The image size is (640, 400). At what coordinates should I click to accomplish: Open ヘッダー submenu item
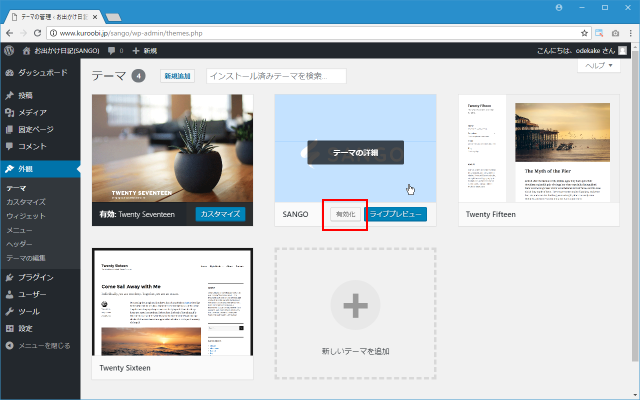[19, 244]
